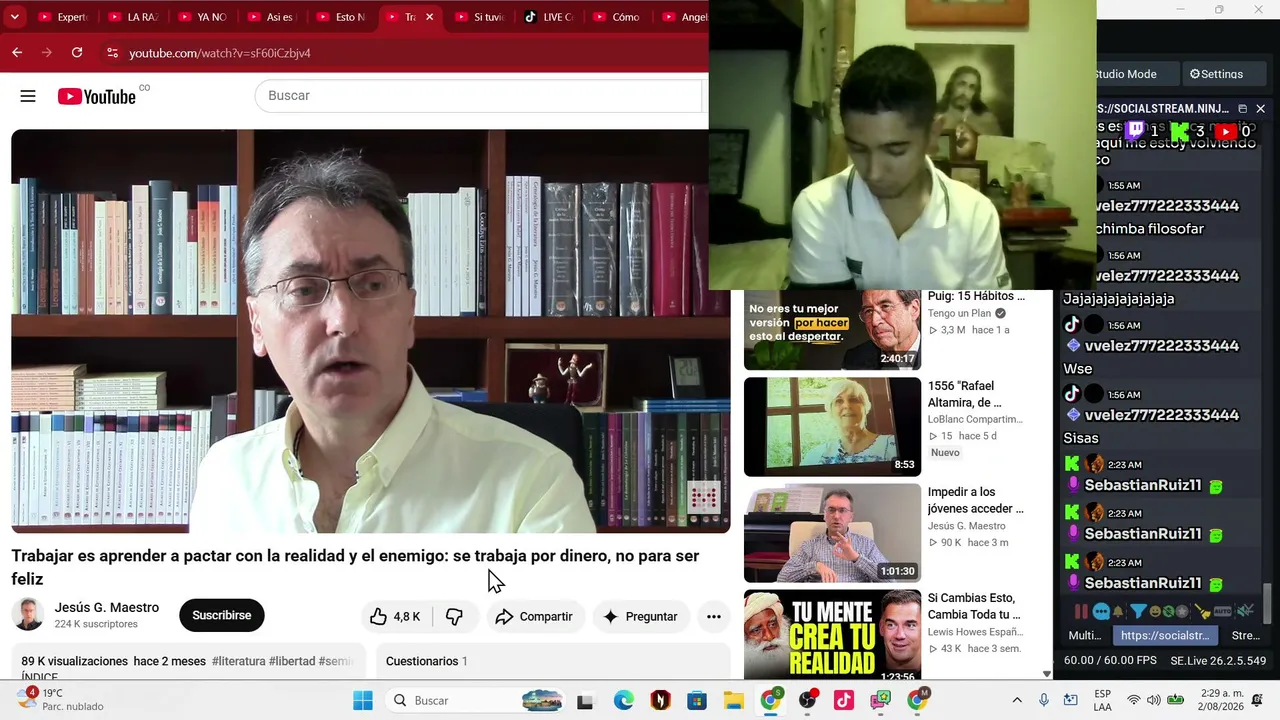Open File Explorer from taskbar
Image resolution: width=1280 pixels, height=720 pixels.
coord(734,700)
